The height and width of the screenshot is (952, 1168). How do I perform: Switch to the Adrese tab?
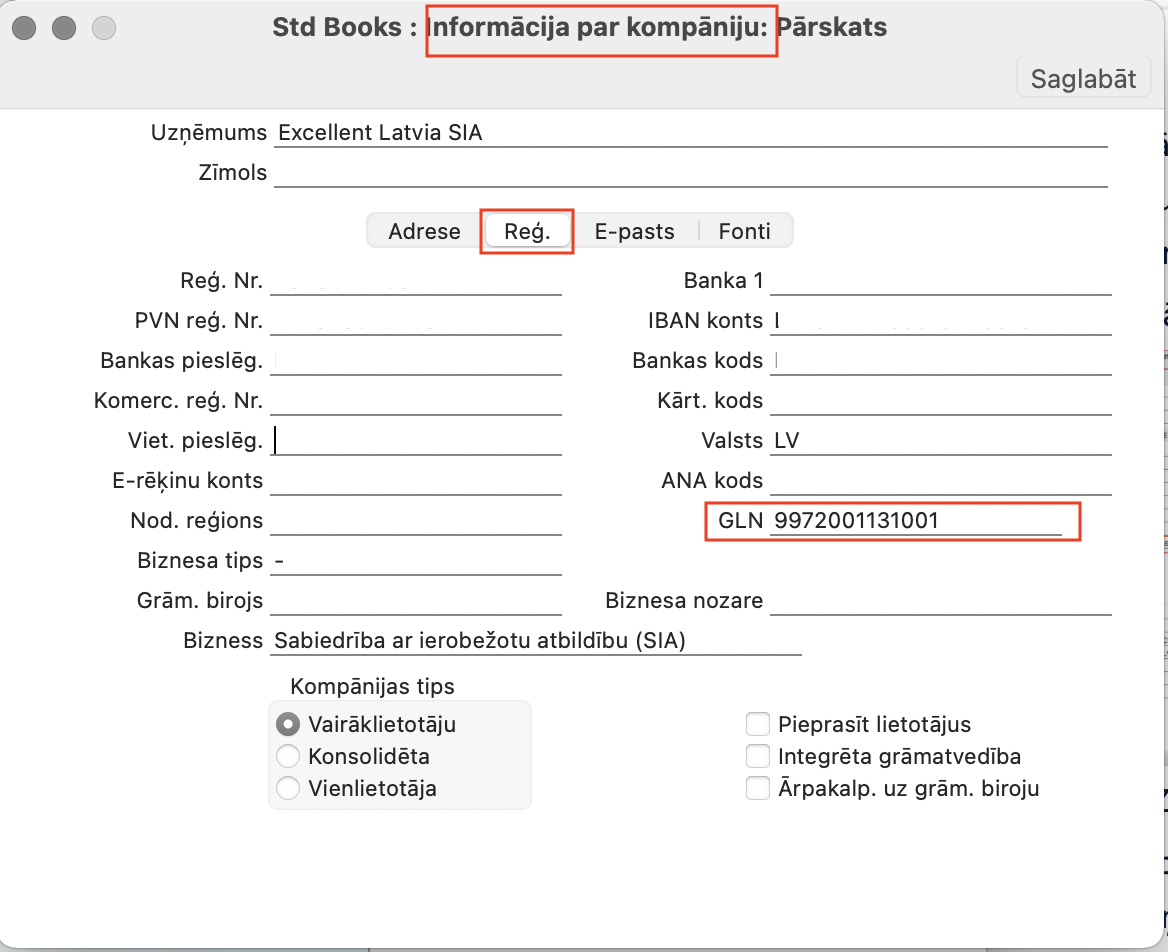(424, 231)
